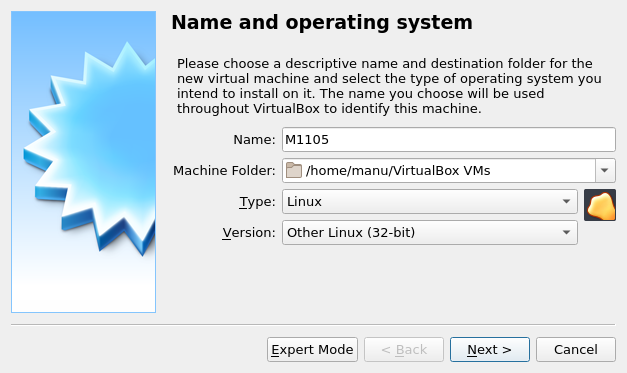Click the Name and operating system heading
The image size is (627, 373).
pos(322,22)
